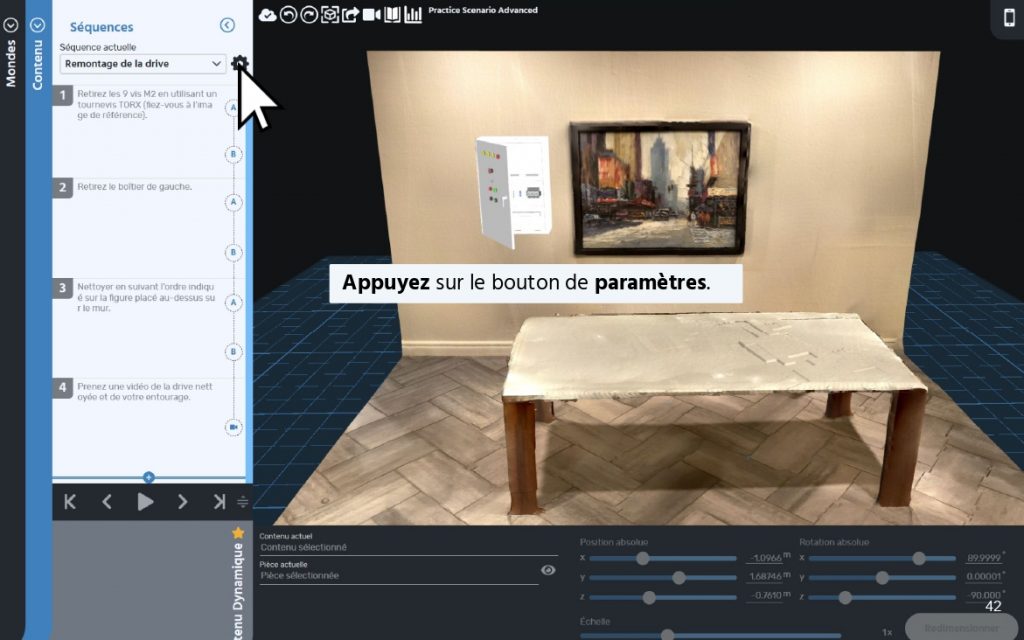Image resolution: width=1024 pixels, height=640 pixels.
Task: Click the 3D cube focus icon
Action: coord(330,15)
